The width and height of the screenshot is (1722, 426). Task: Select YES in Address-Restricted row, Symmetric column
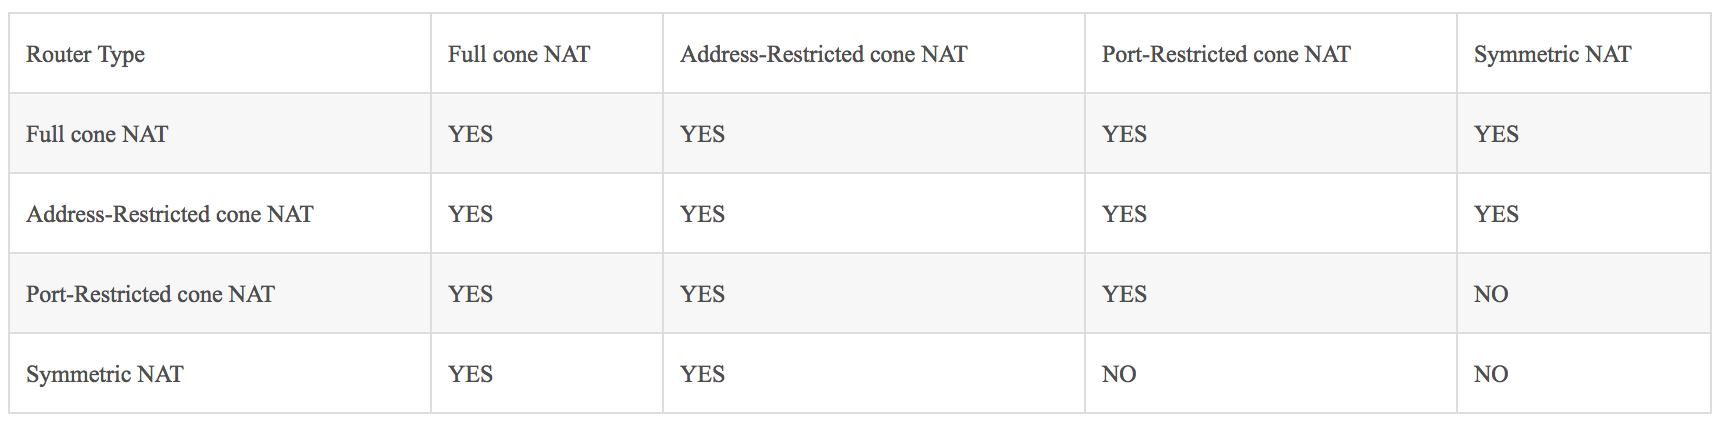click(1495, 214)
